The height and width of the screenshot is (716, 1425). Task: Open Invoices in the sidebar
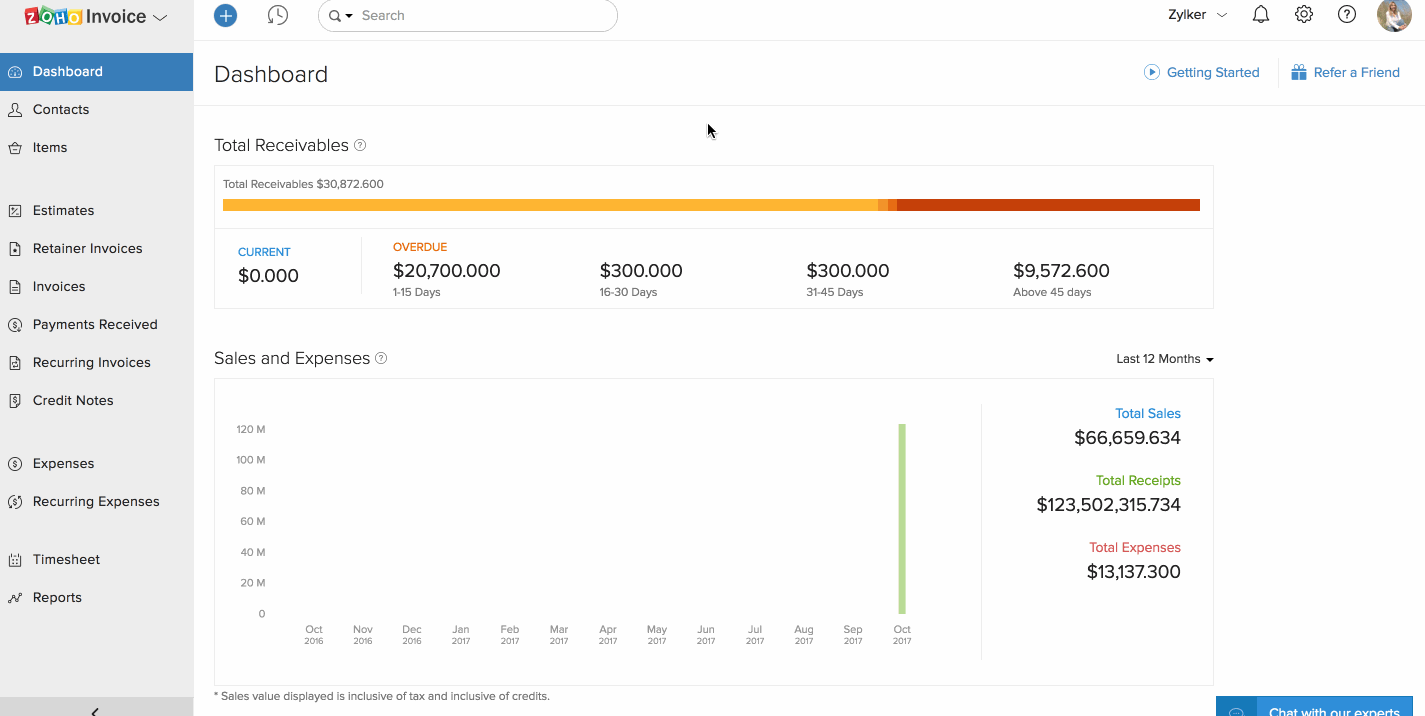tap(59, 286)
